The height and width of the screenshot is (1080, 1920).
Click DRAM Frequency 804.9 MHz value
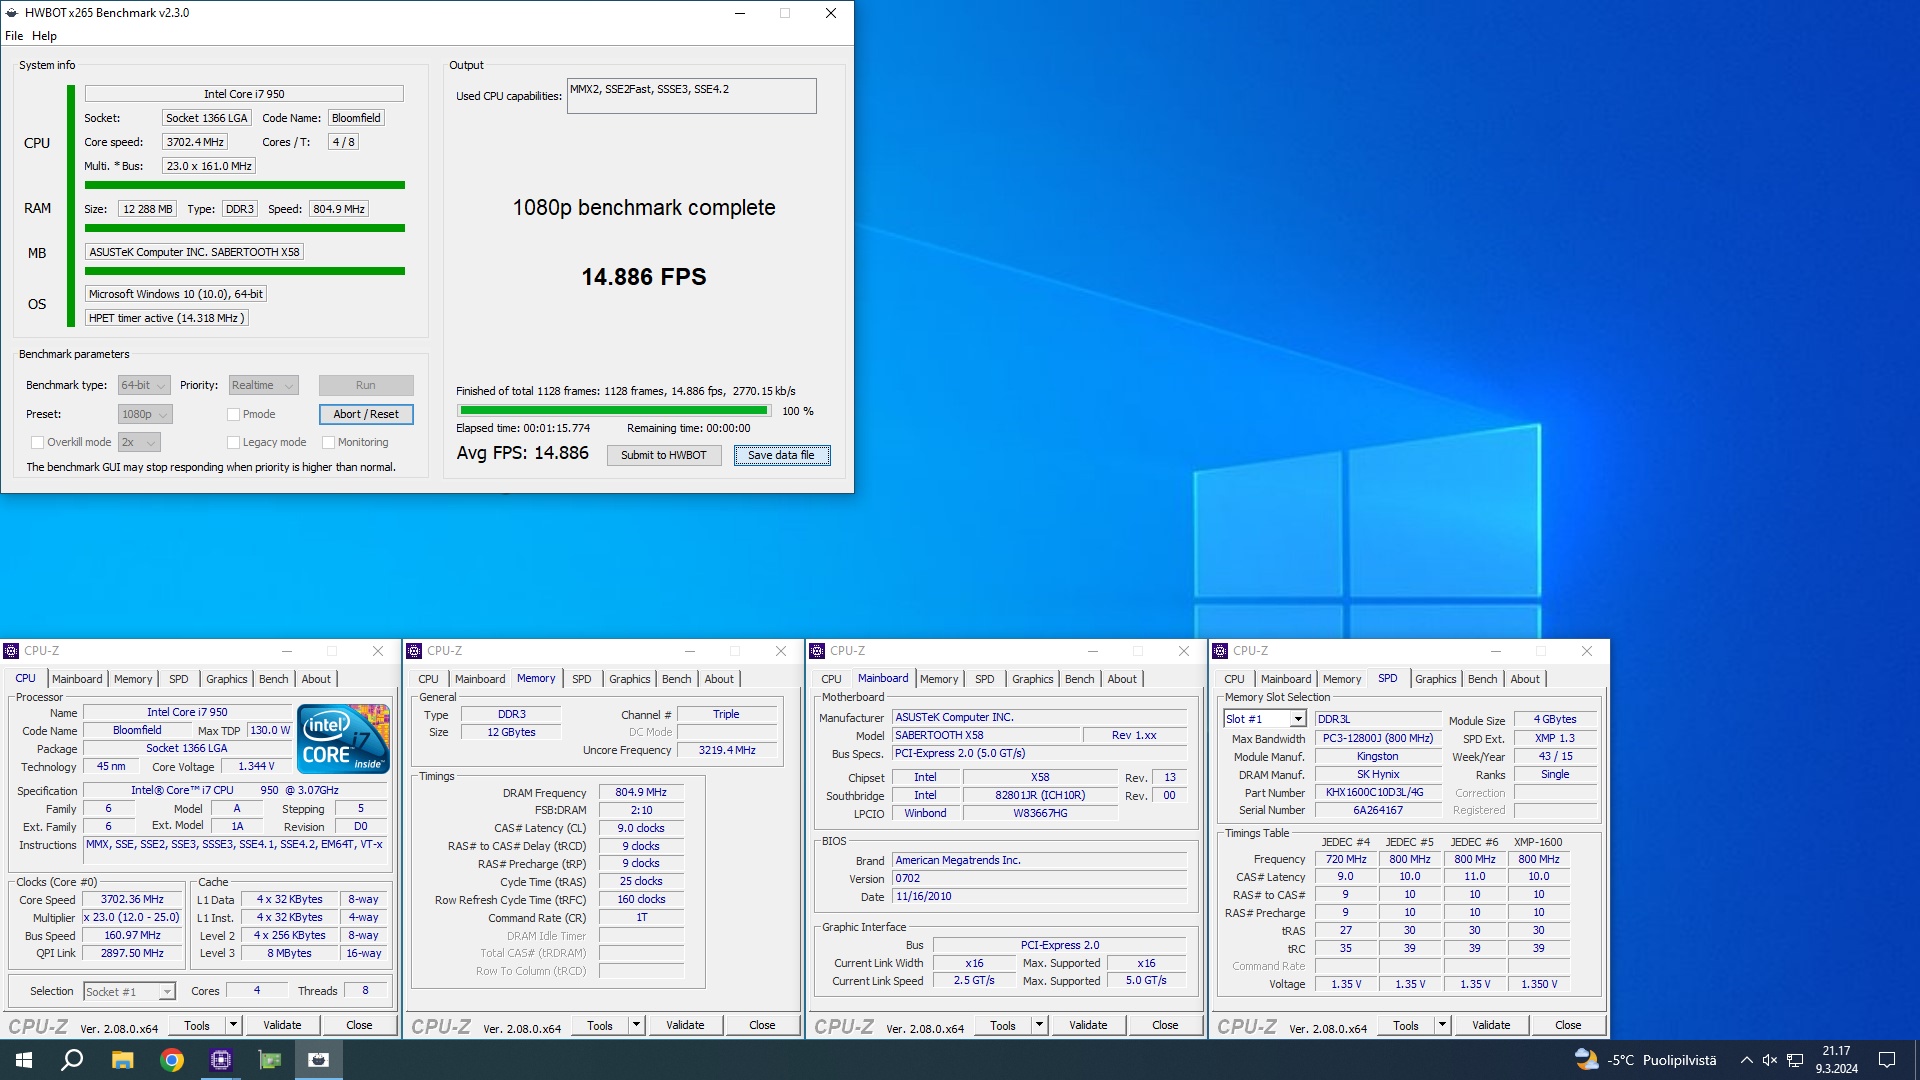pyautogui.click(x=641, y=792)
